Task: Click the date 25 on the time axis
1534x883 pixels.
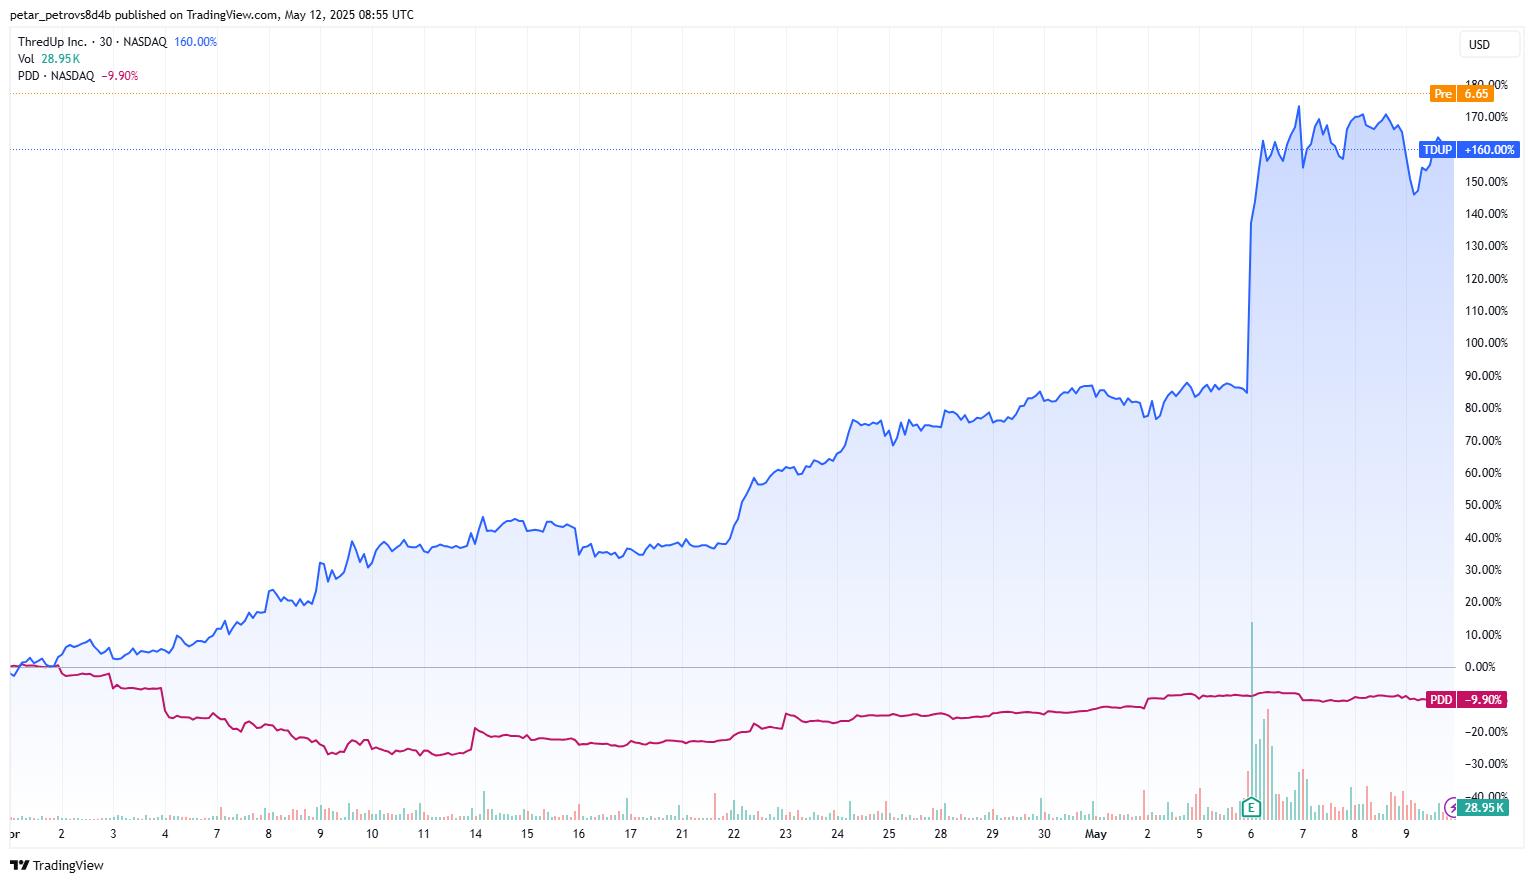Action: [889, 833]
